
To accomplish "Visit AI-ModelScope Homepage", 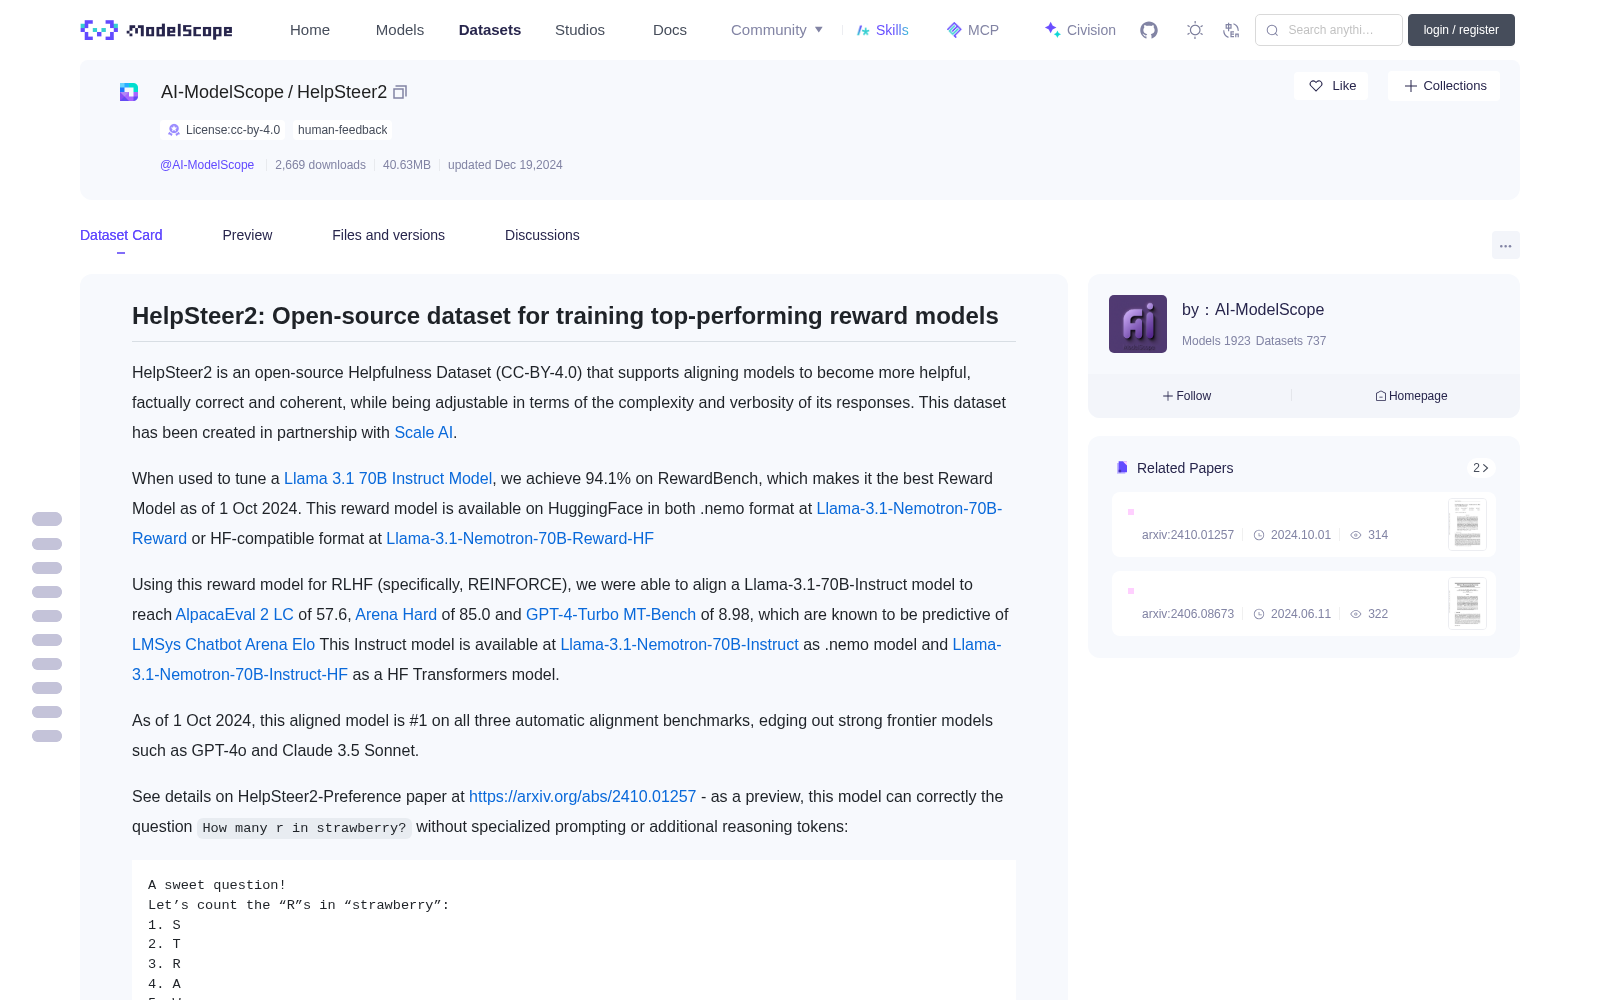I will (1411, 396).
